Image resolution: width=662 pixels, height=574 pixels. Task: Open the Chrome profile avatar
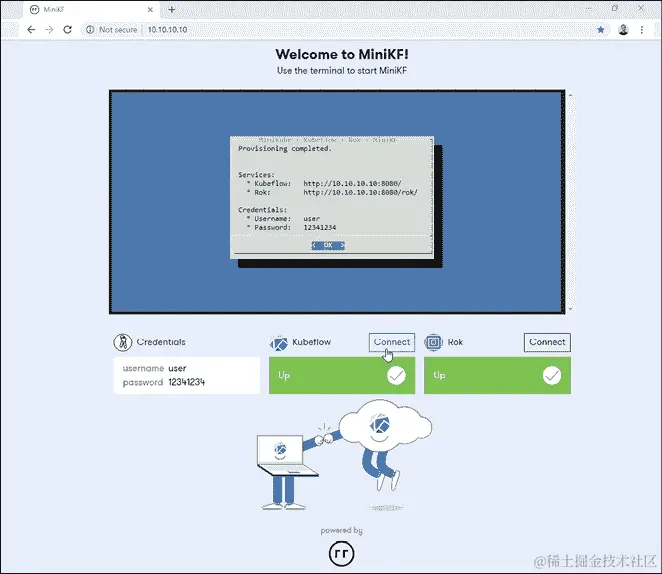623,30
